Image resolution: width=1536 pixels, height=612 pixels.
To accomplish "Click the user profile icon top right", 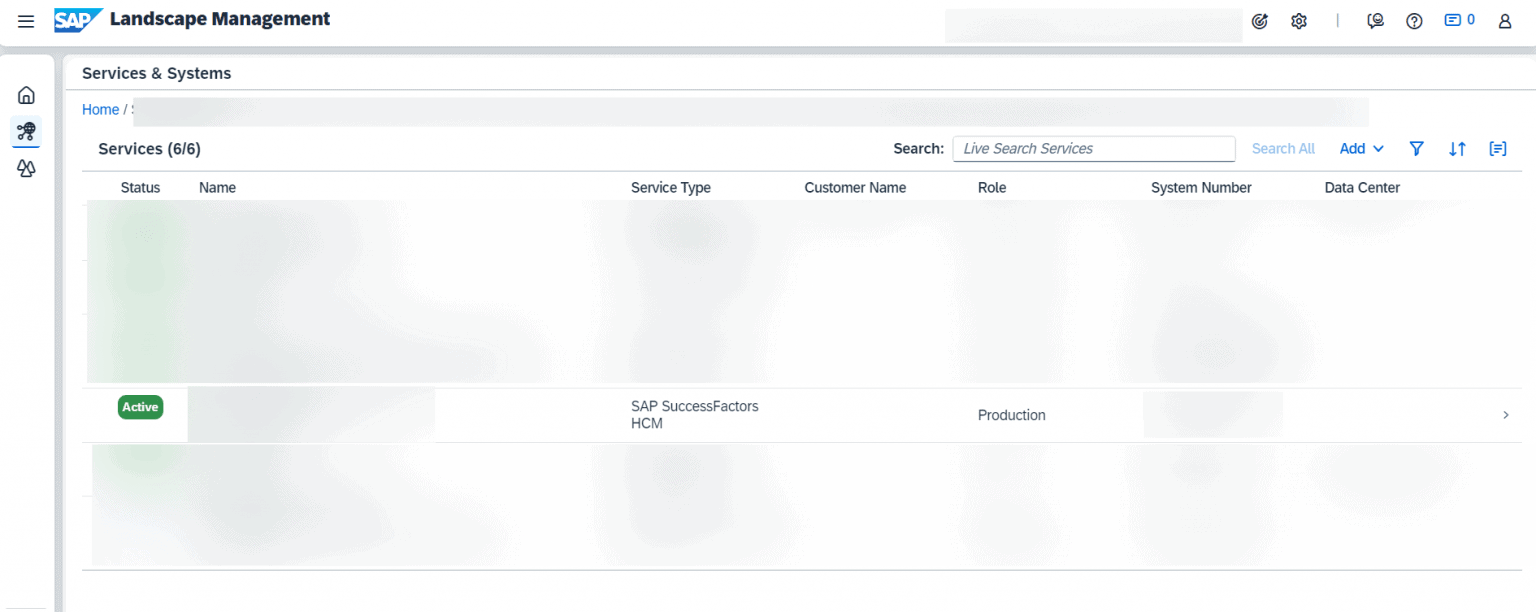I will 1504,21.
